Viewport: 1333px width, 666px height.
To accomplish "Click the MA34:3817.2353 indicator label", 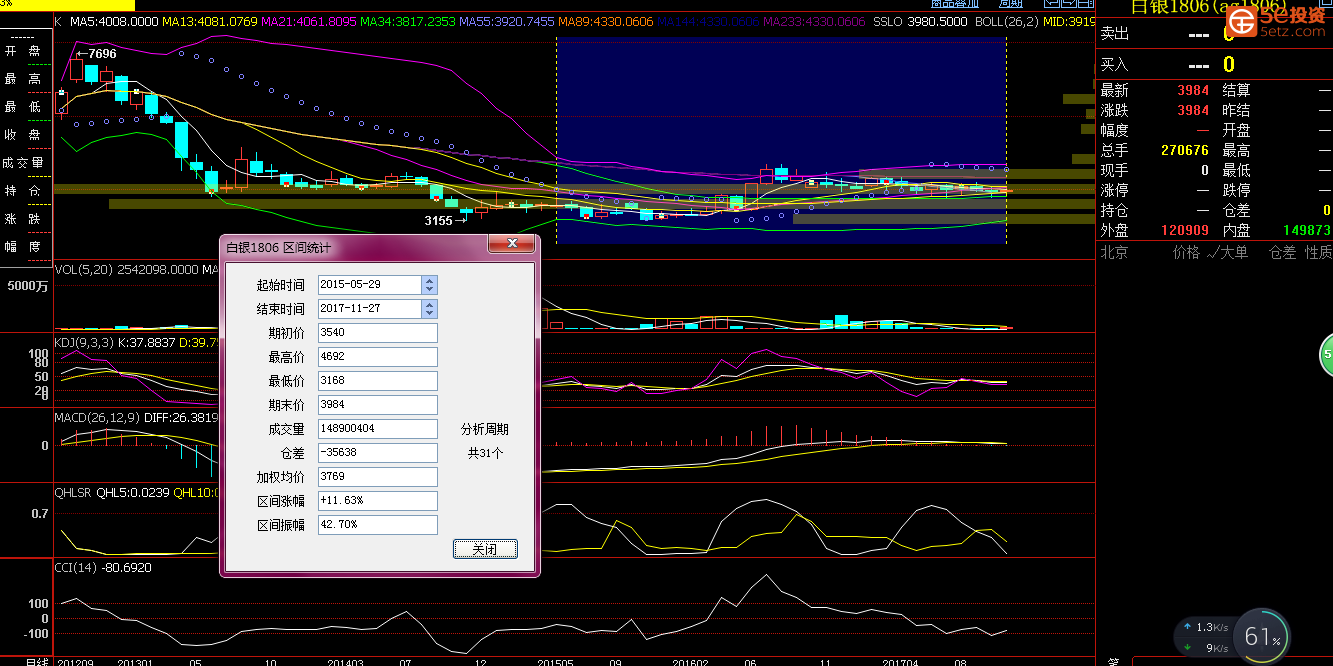I will (408, 21).
